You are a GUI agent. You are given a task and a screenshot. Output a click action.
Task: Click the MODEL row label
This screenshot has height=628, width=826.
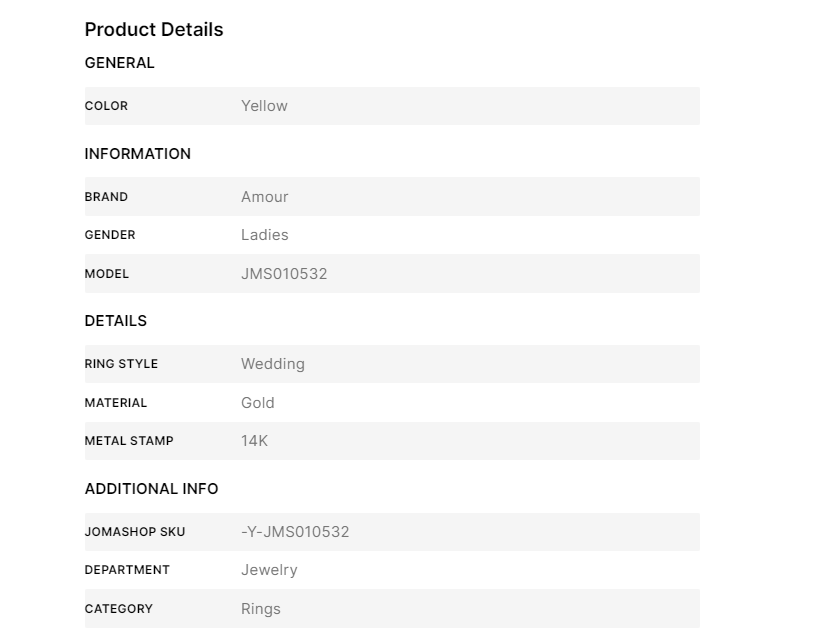click(x=107, y=274)
